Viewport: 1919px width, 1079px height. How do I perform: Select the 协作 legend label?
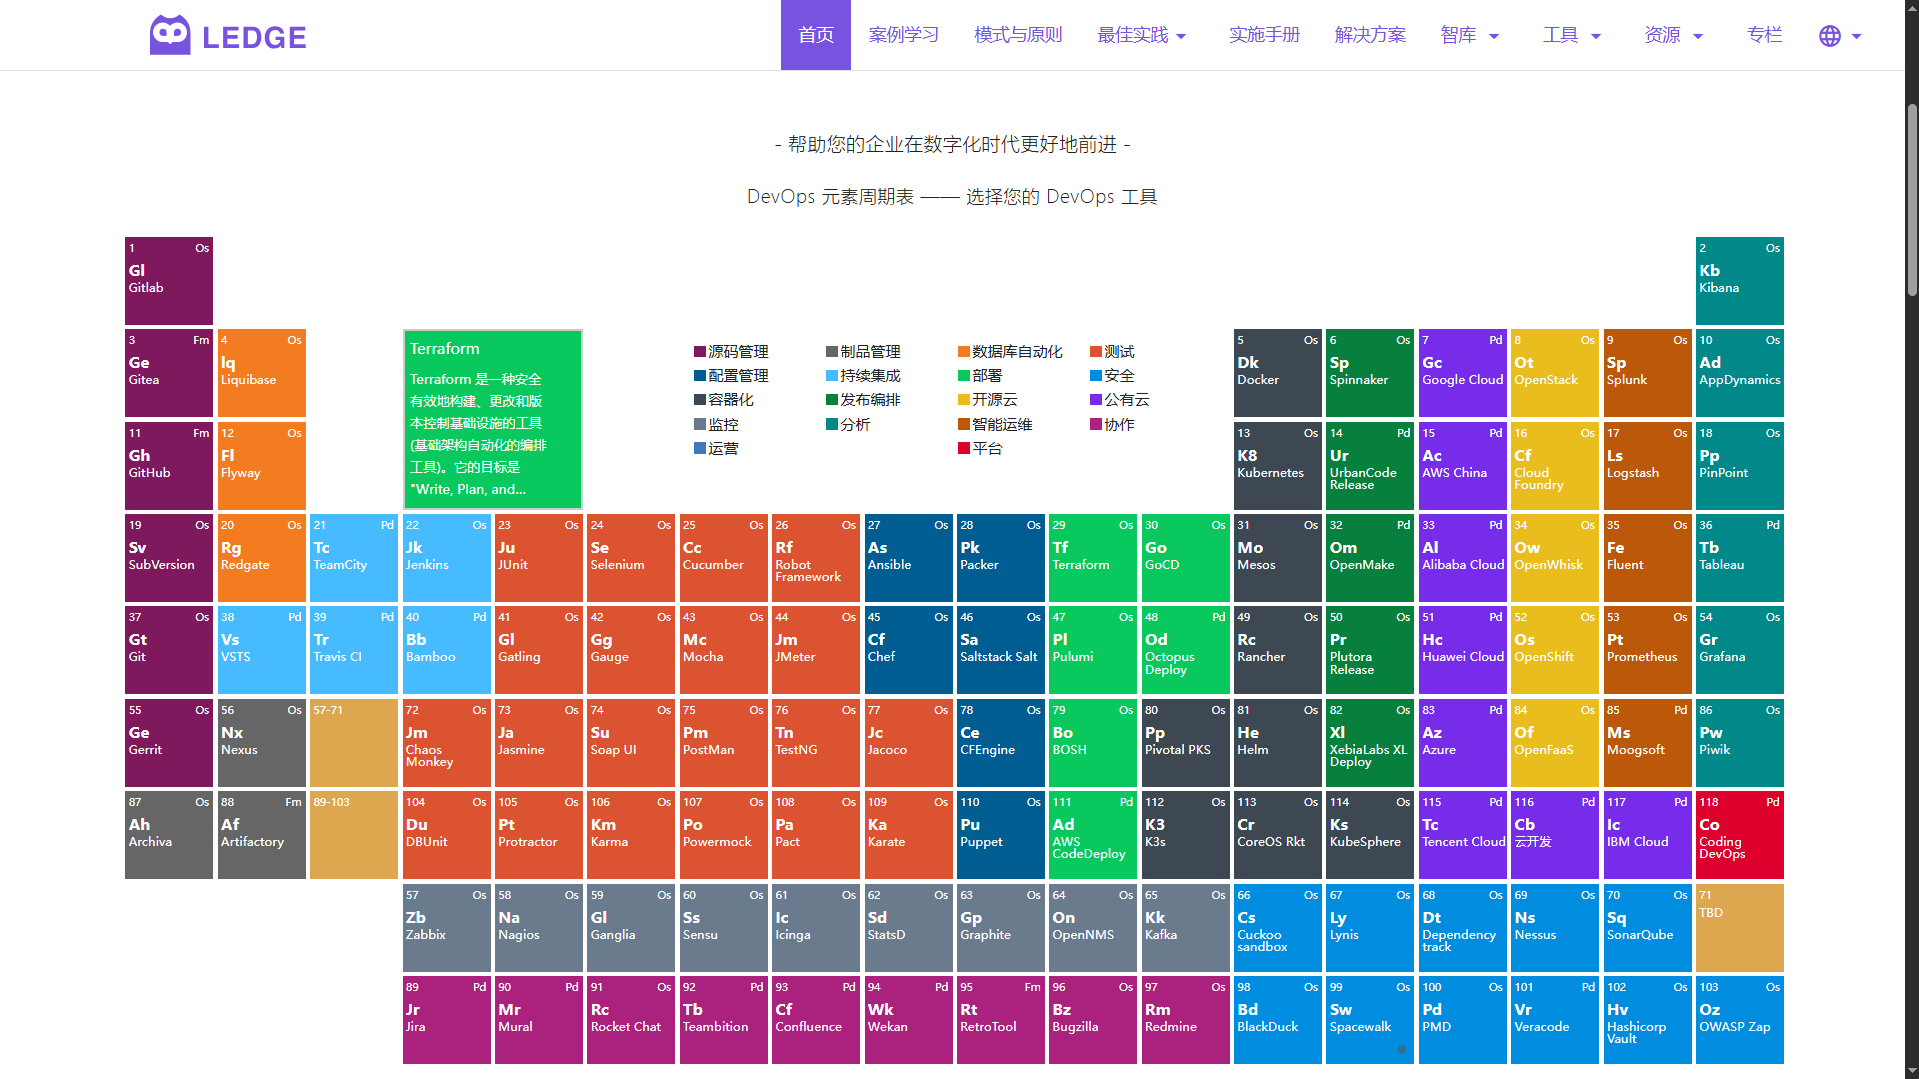click(x=1119, y=425)
